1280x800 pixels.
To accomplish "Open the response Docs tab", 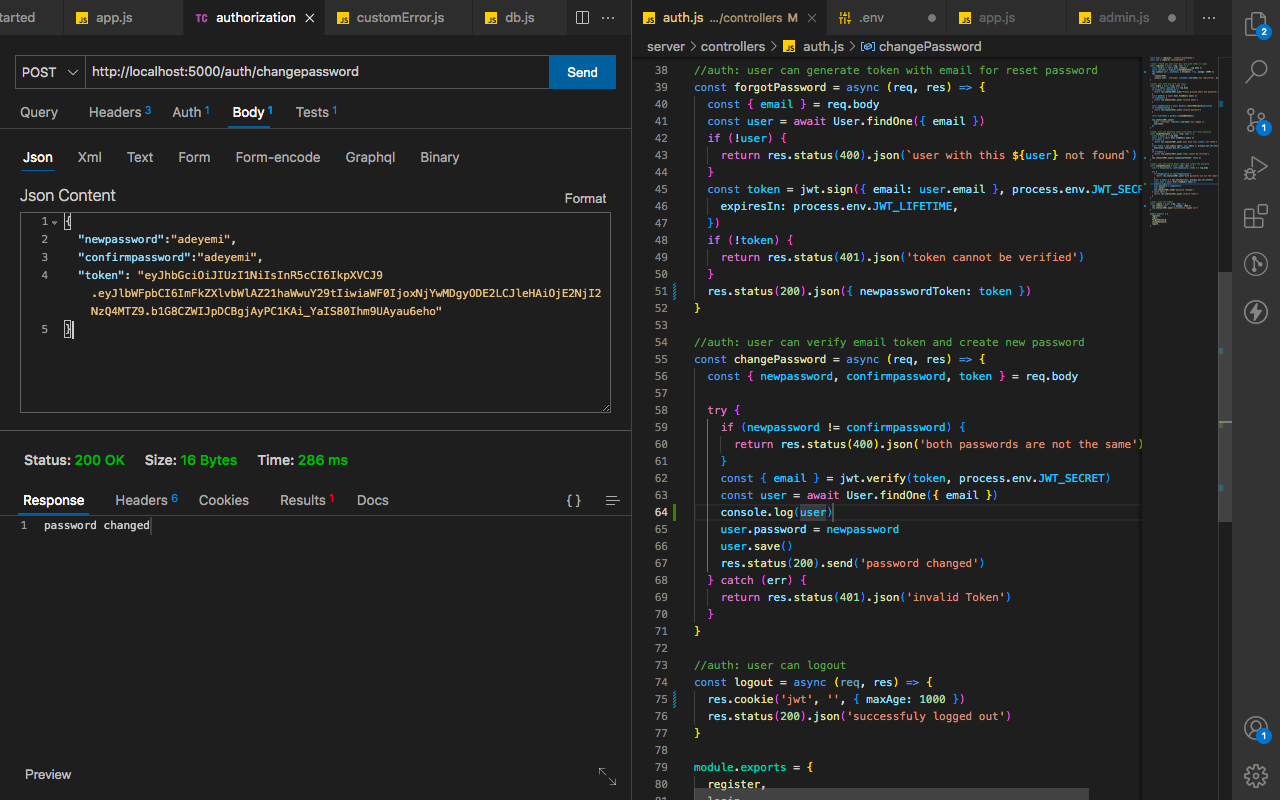I will [373, 500].
